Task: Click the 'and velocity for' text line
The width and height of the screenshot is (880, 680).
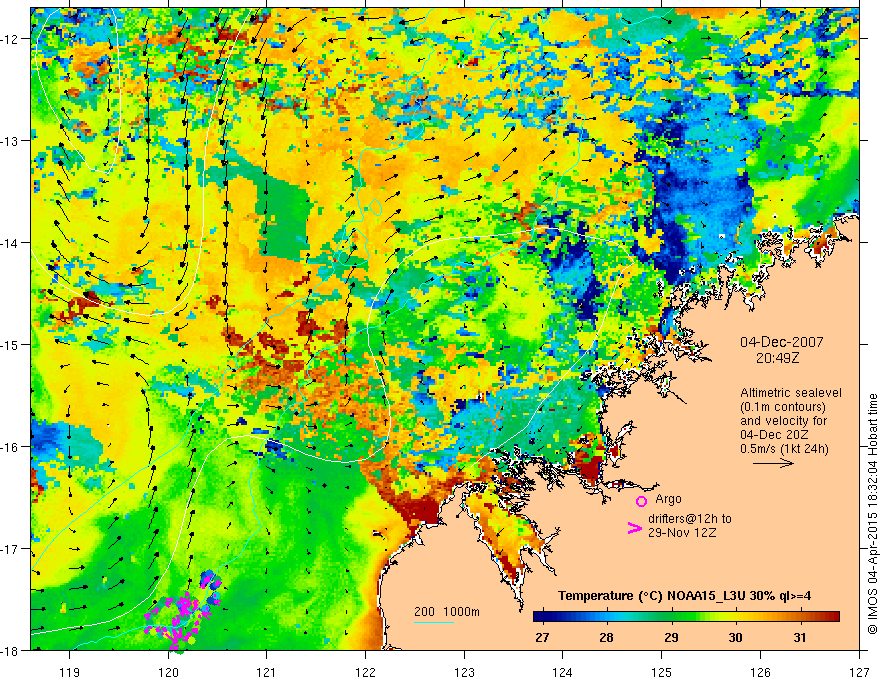Action: click(783, 421)
